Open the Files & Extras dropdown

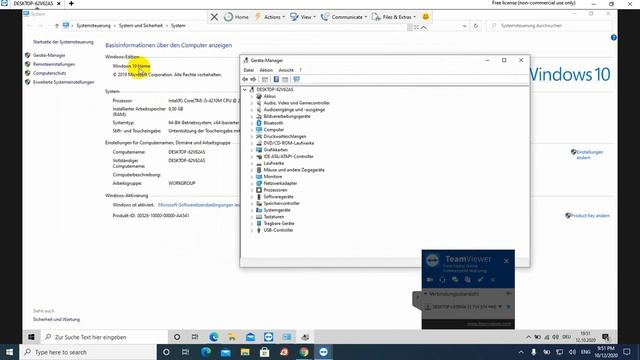pyautogui.click(x=394, y=17)
